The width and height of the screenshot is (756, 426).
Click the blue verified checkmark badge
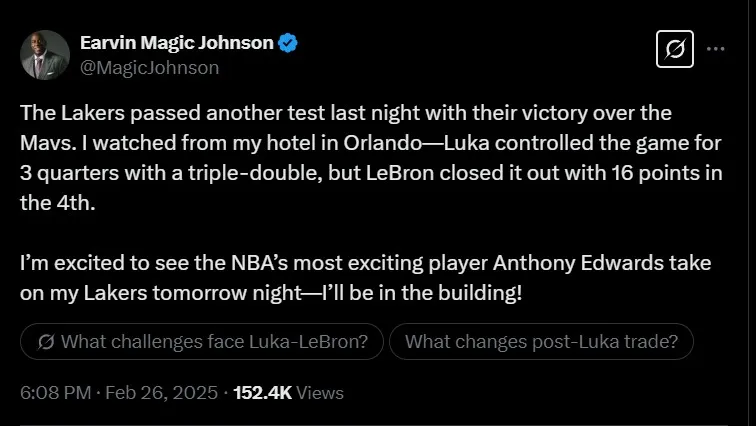pos(289,43)
